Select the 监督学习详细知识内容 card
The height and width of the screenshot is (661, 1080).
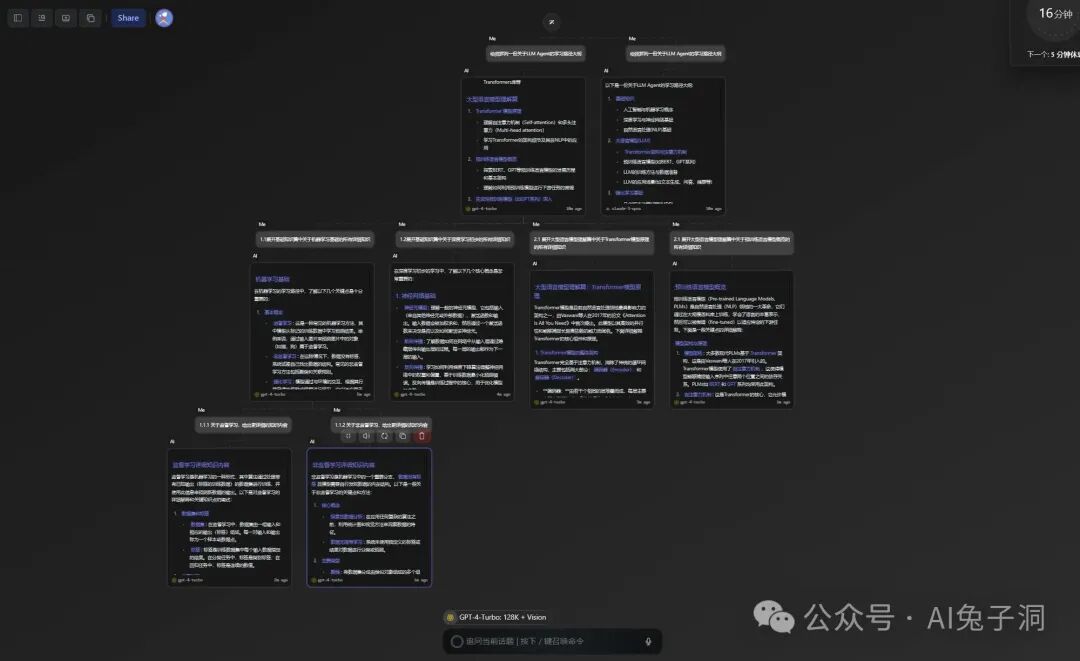point(229,517)
